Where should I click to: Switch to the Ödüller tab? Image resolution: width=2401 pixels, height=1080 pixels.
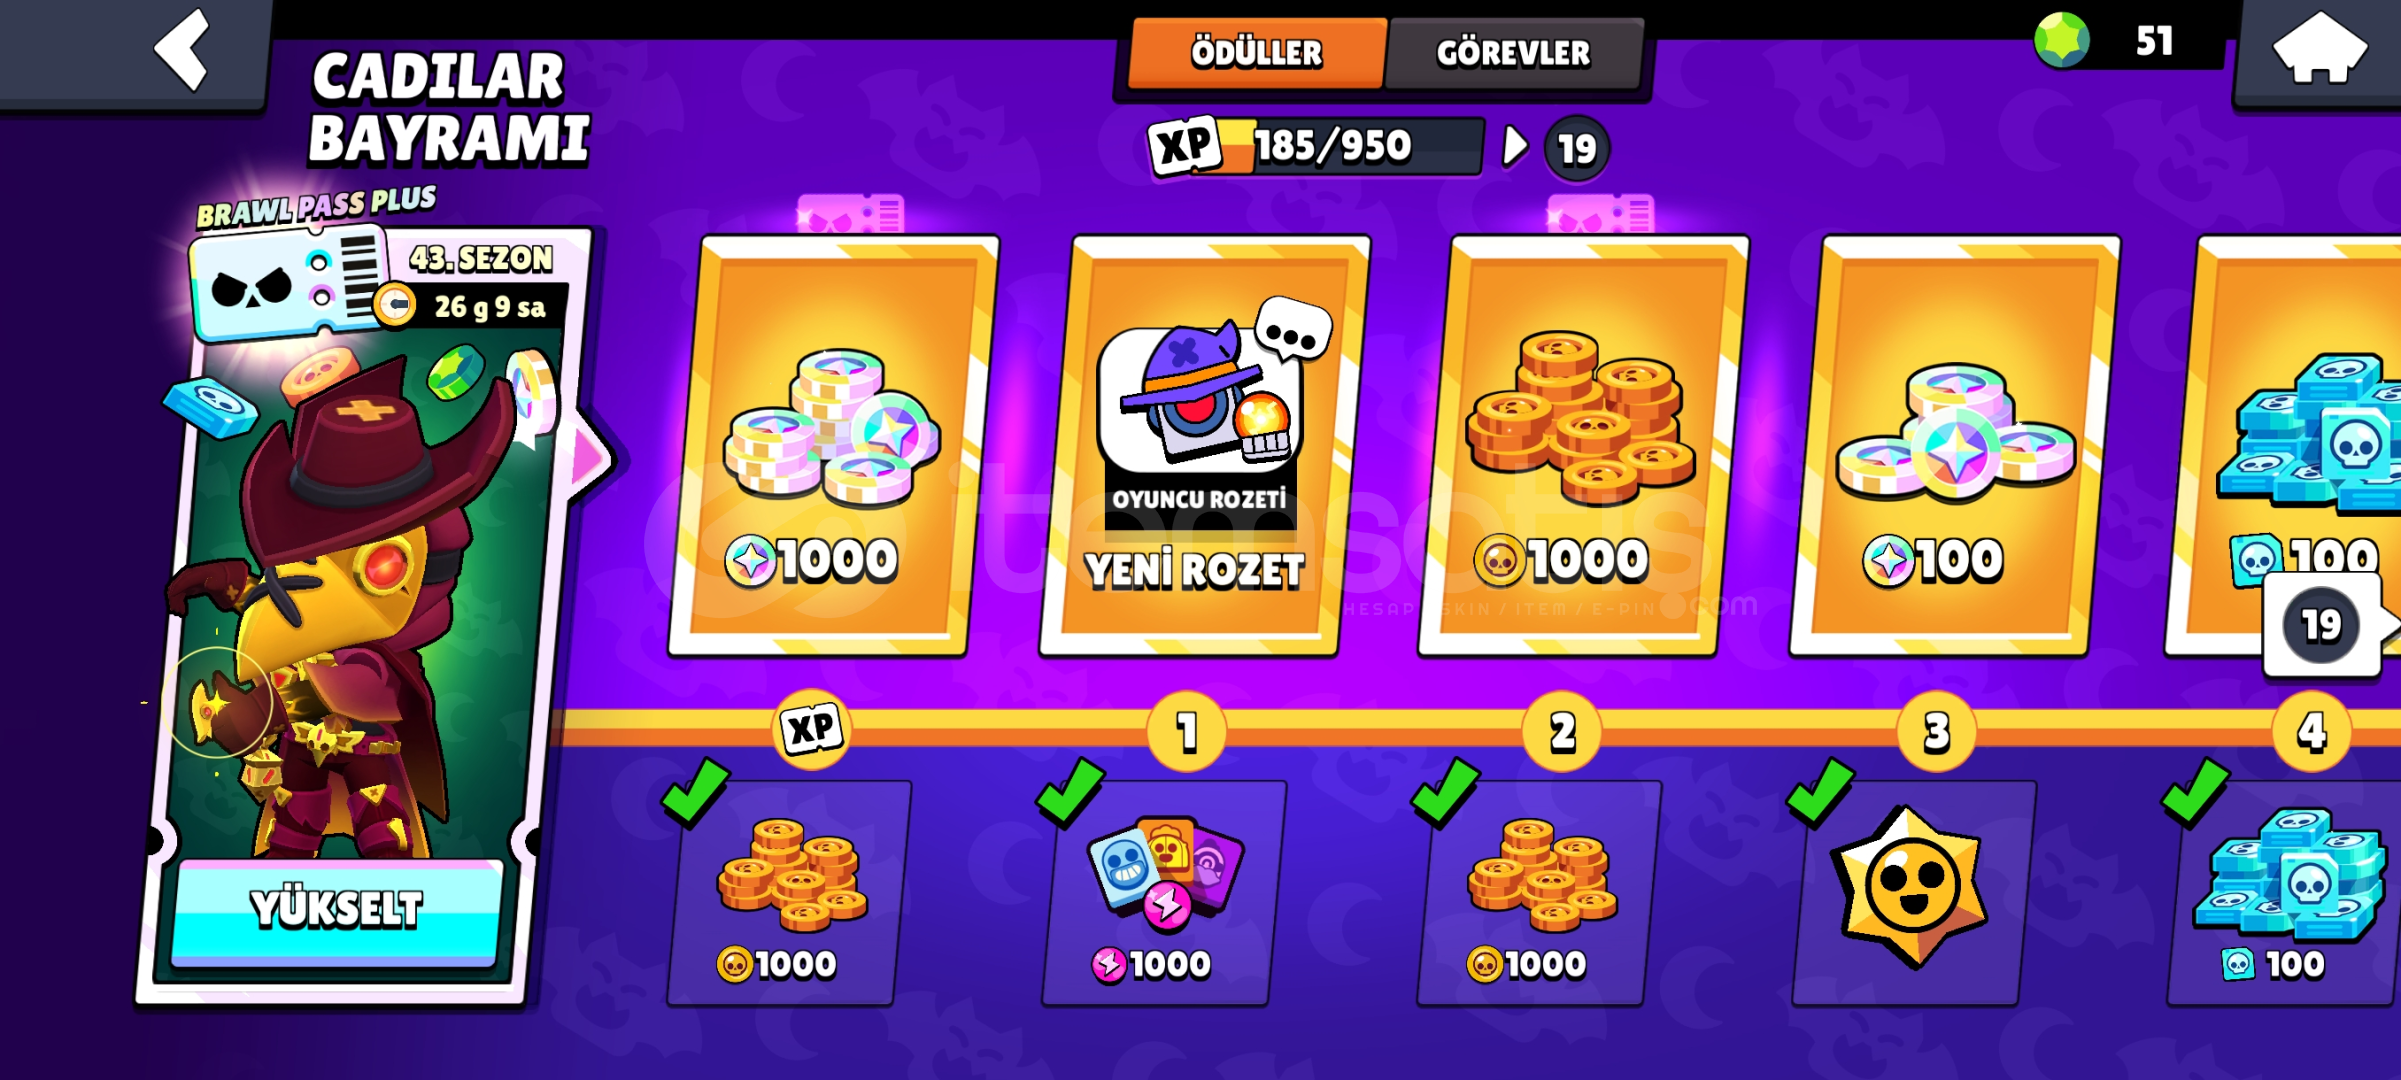[1257, 52]
